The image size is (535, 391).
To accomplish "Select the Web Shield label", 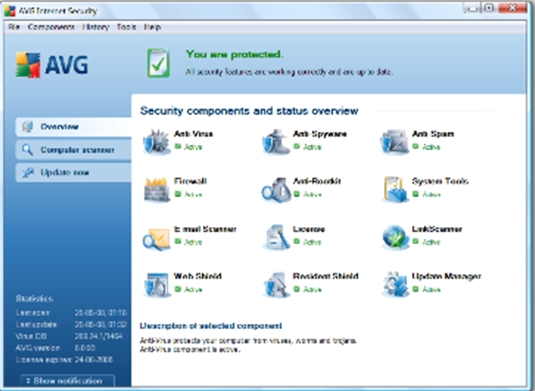I will click(198, 276).
